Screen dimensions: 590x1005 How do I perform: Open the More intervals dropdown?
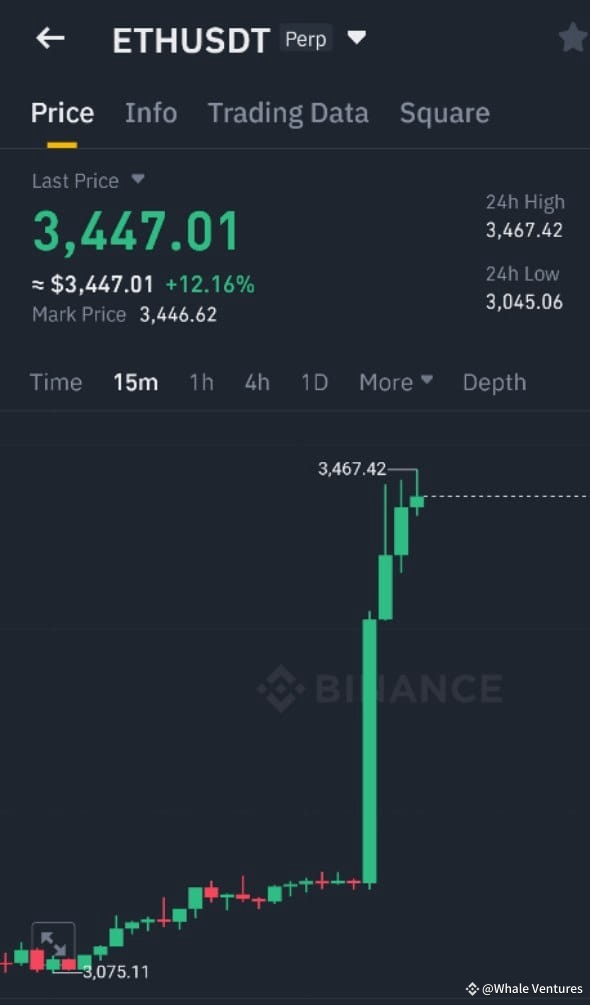pos(394,382)
